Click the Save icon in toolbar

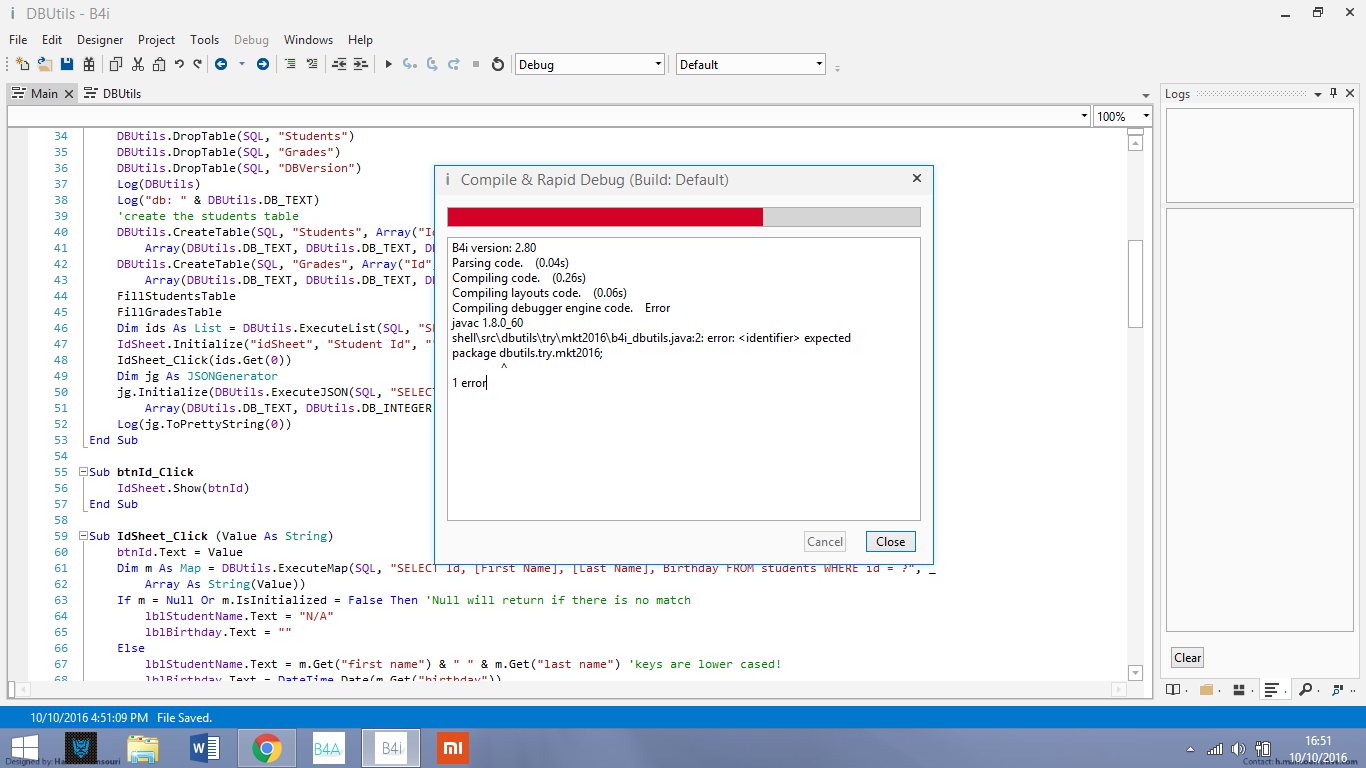[x=67, y=64]
